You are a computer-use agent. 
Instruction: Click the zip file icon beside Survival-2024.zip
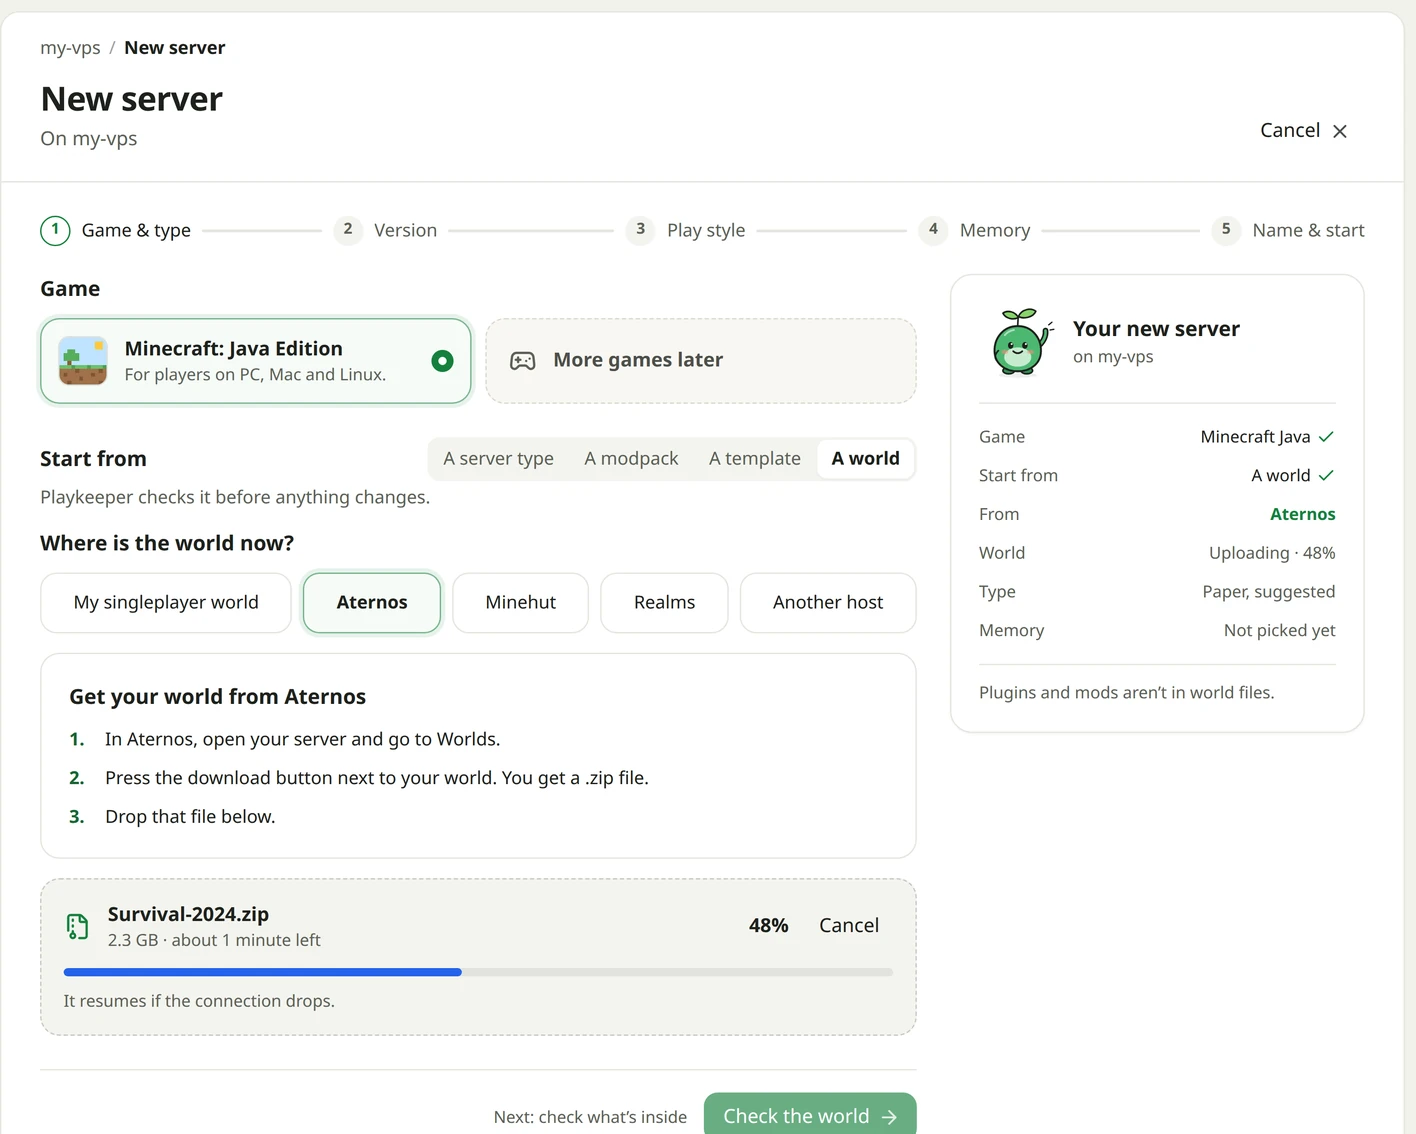click(x=77, y=927)
